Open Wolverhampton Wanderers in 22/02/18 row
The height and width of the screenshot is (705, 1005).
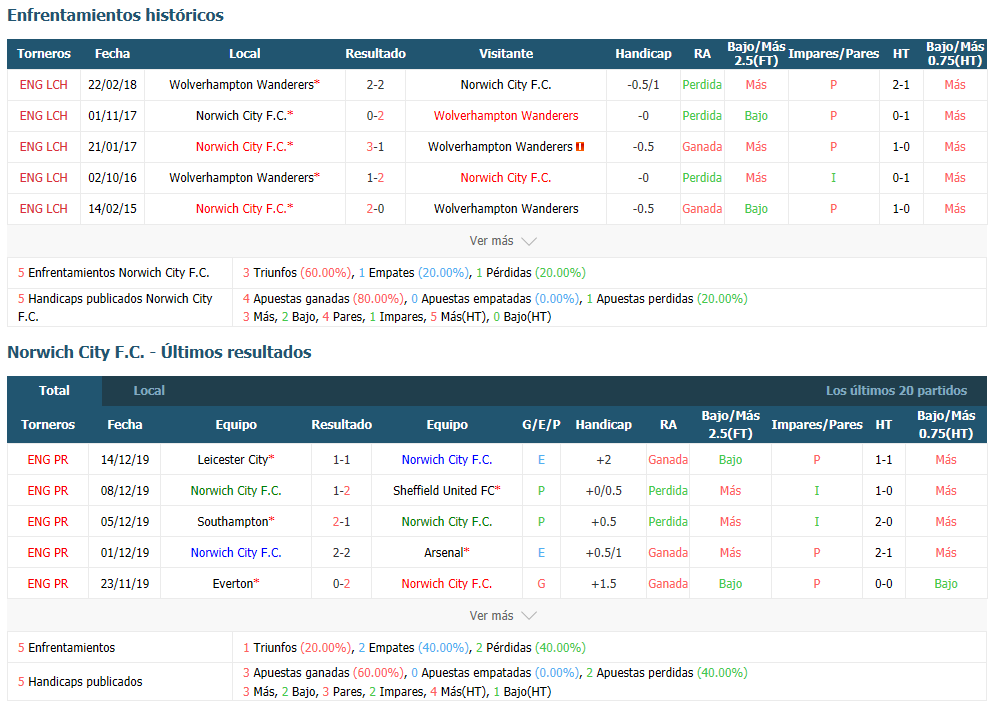[242, 85]
